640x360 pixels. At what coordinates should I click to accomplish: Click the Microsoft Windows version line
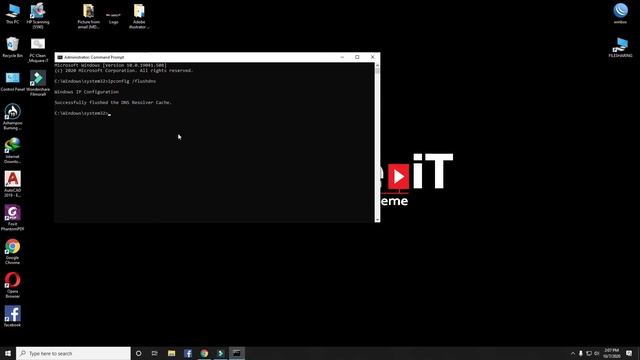click(x=110, y=65)
